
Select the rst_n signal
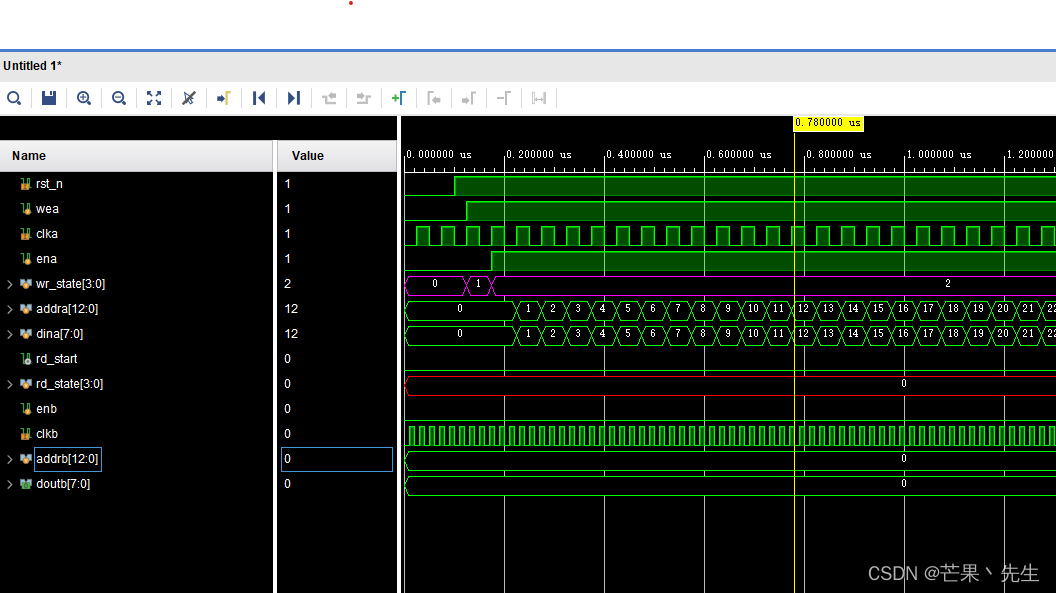(x=49, y=184)
